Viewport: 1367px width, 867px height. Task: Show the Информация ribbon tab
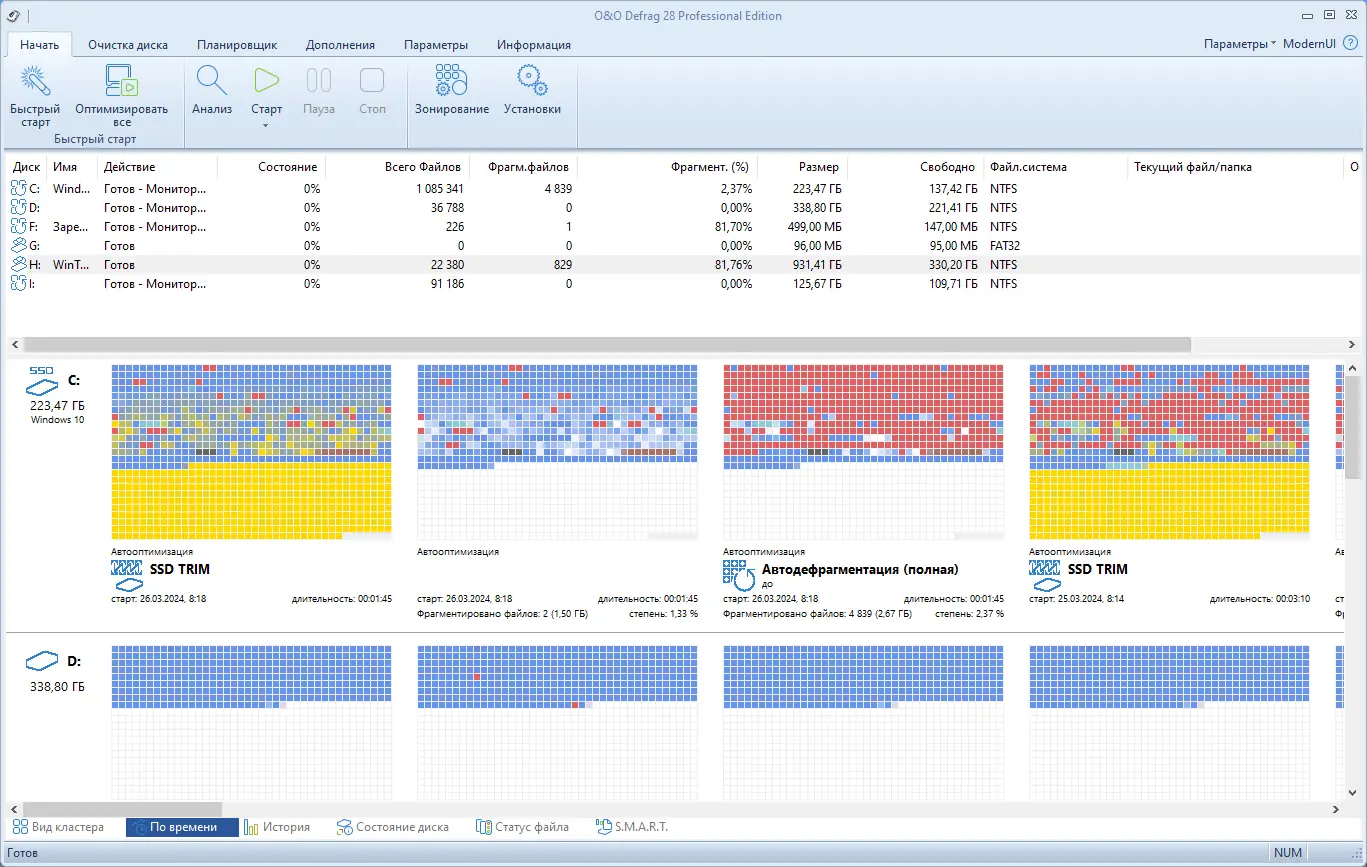click(534, 44)
